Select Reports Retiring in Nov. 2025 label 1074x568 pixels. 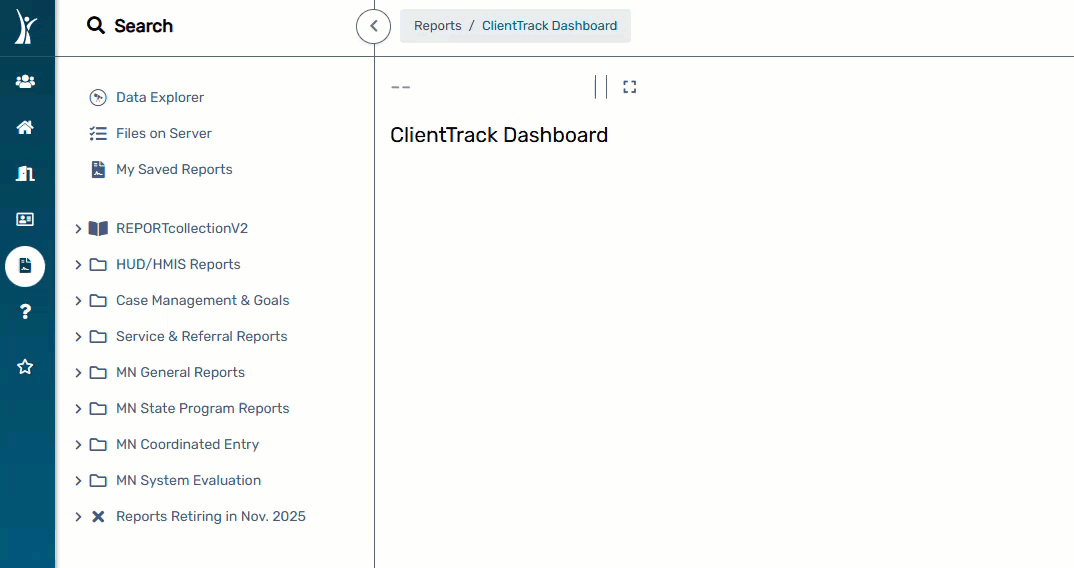click(x=211, y=517)
